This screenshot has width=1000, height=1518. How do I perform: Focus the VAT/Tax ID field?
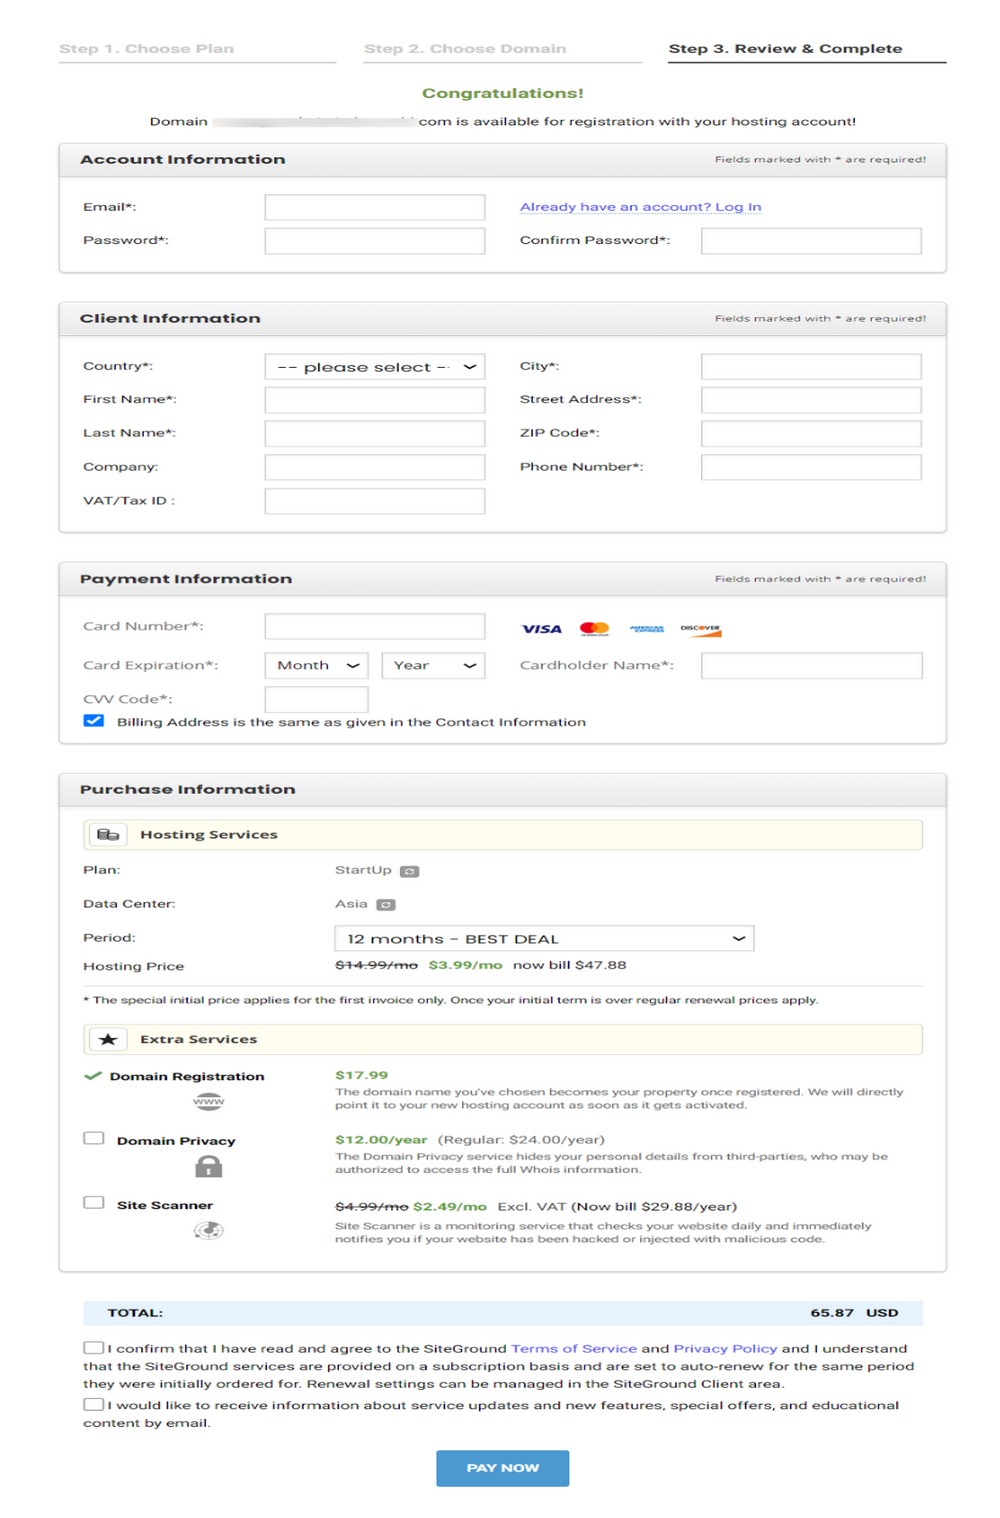click(x=375, y=501)
